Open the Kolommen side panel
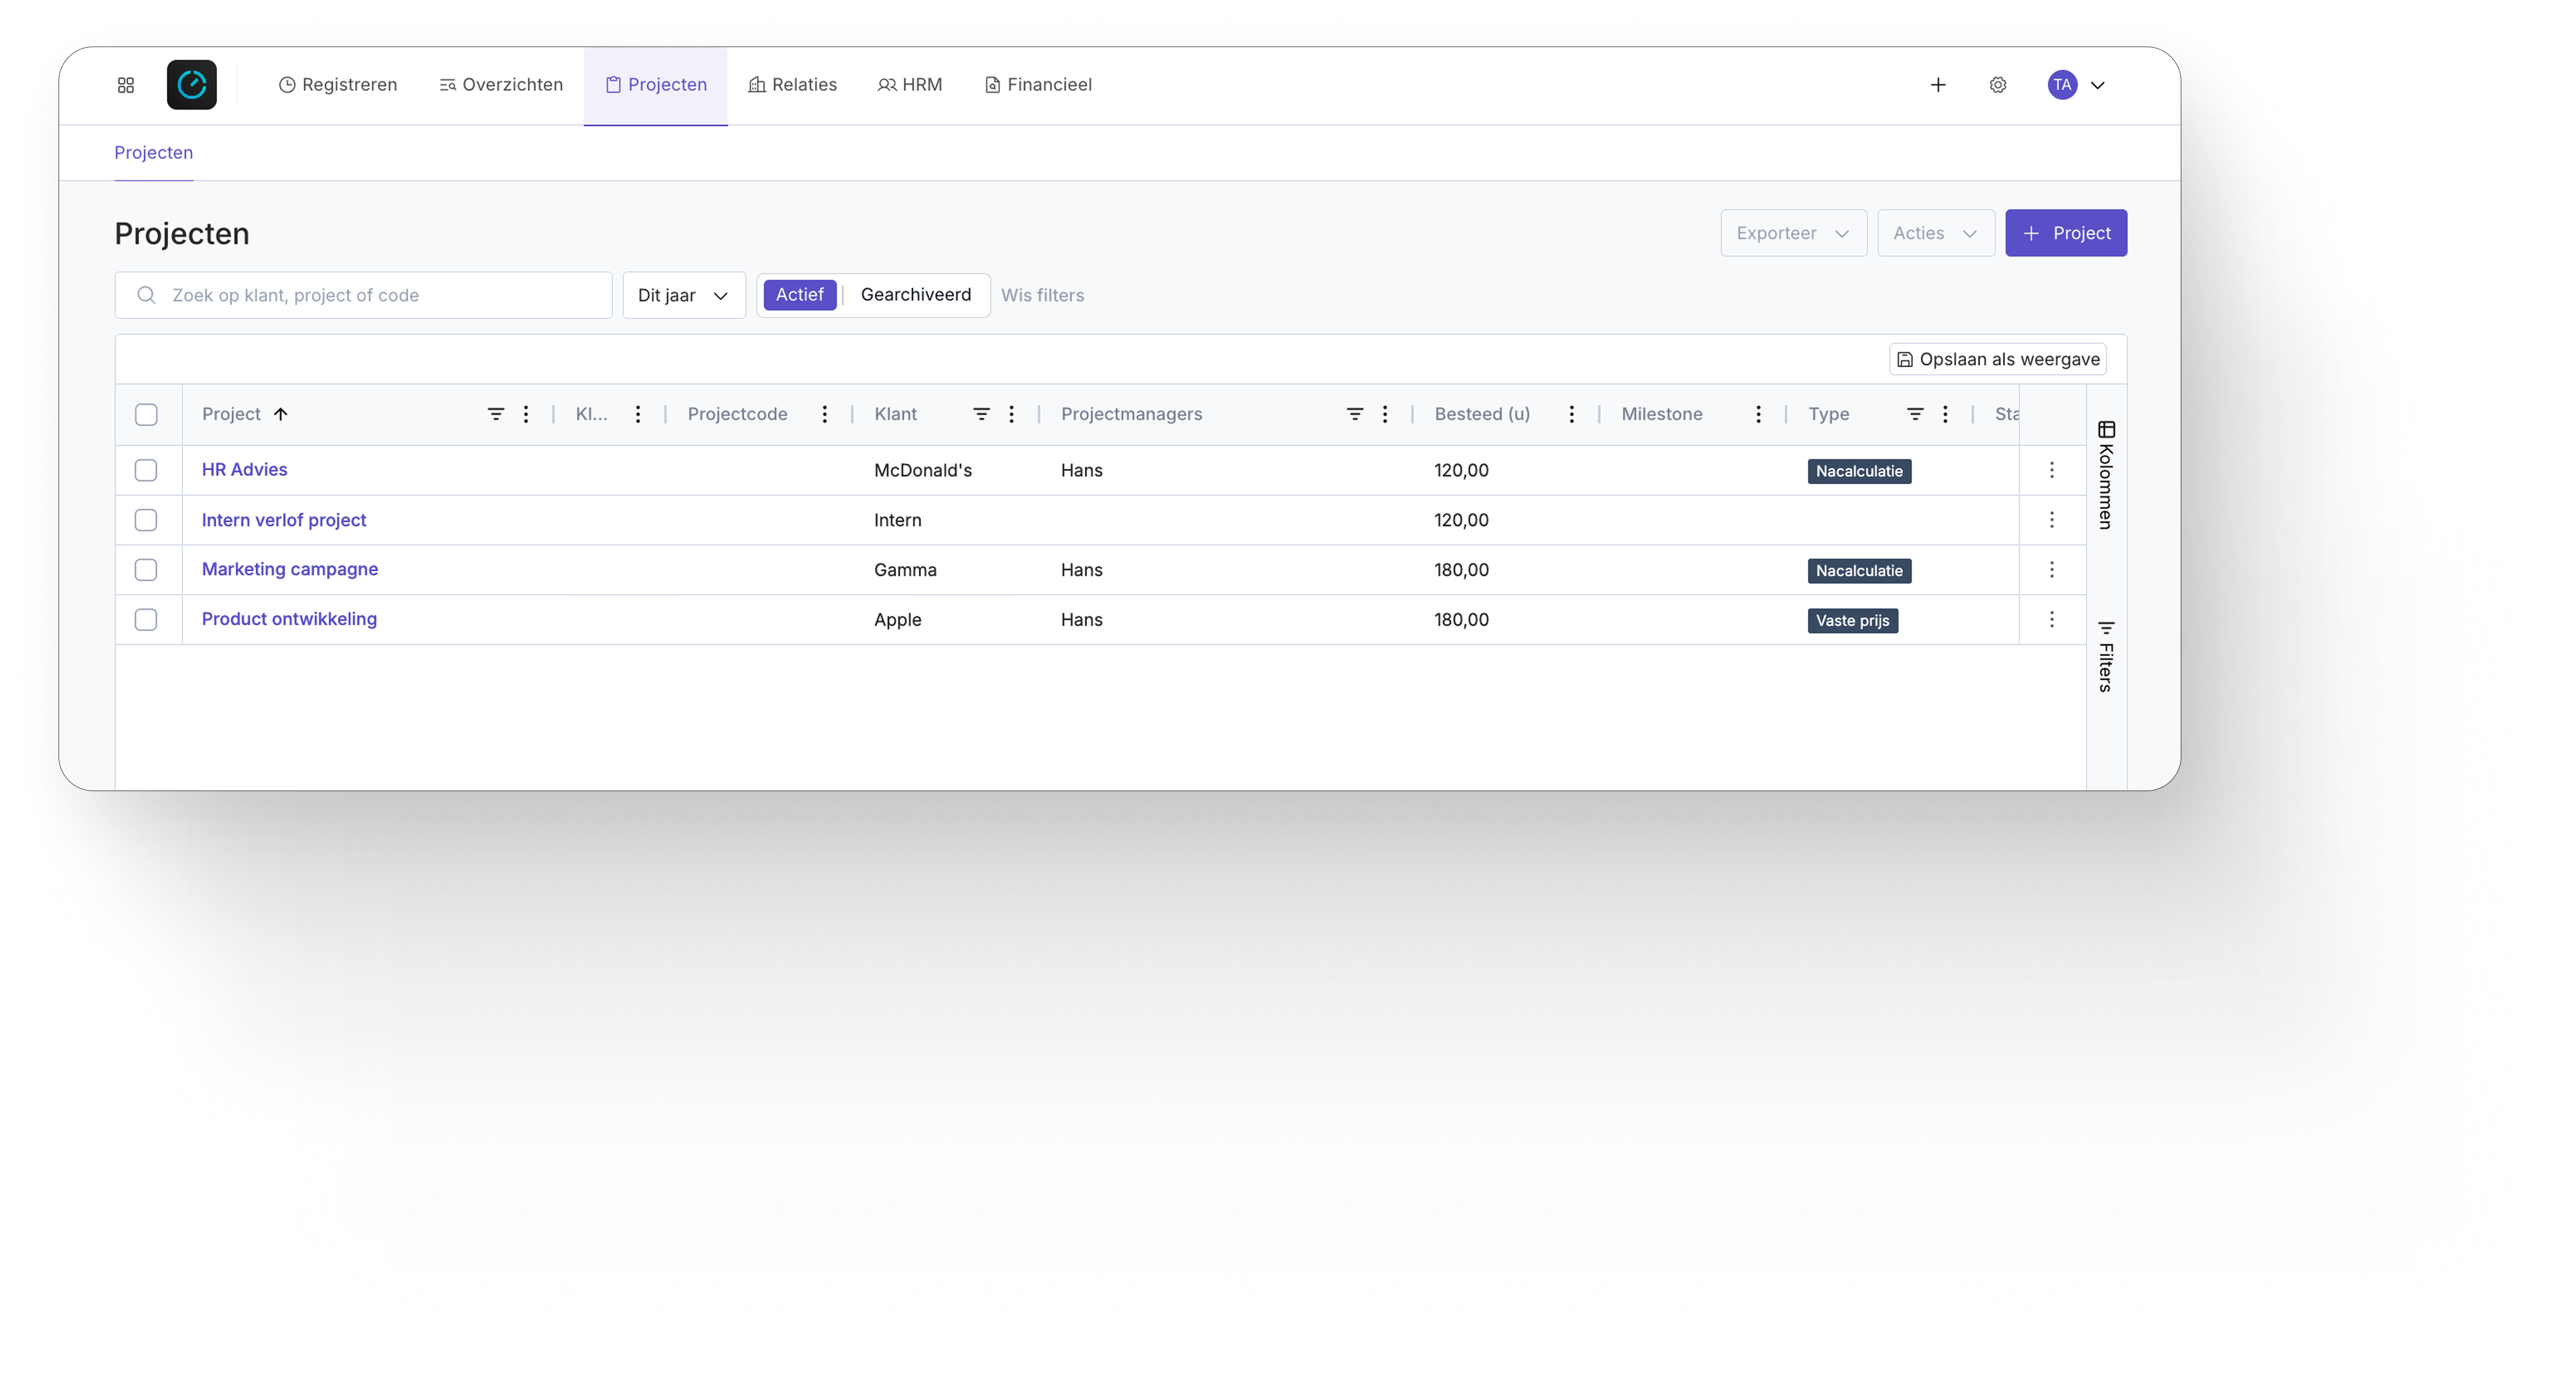Screen dimensions: 2576x1381 pos(2106,476)
